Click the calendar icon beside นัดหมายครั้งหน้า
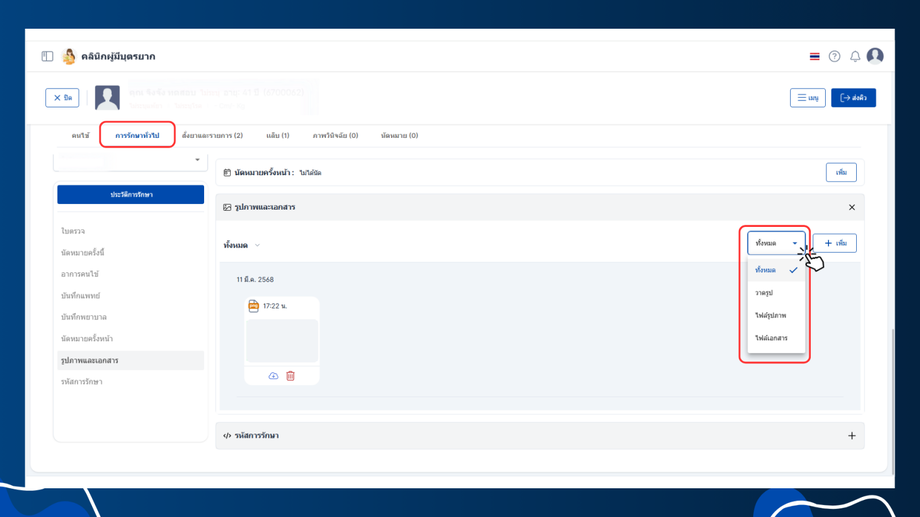This screenshot has width=920, height=517. pos(227,173)
